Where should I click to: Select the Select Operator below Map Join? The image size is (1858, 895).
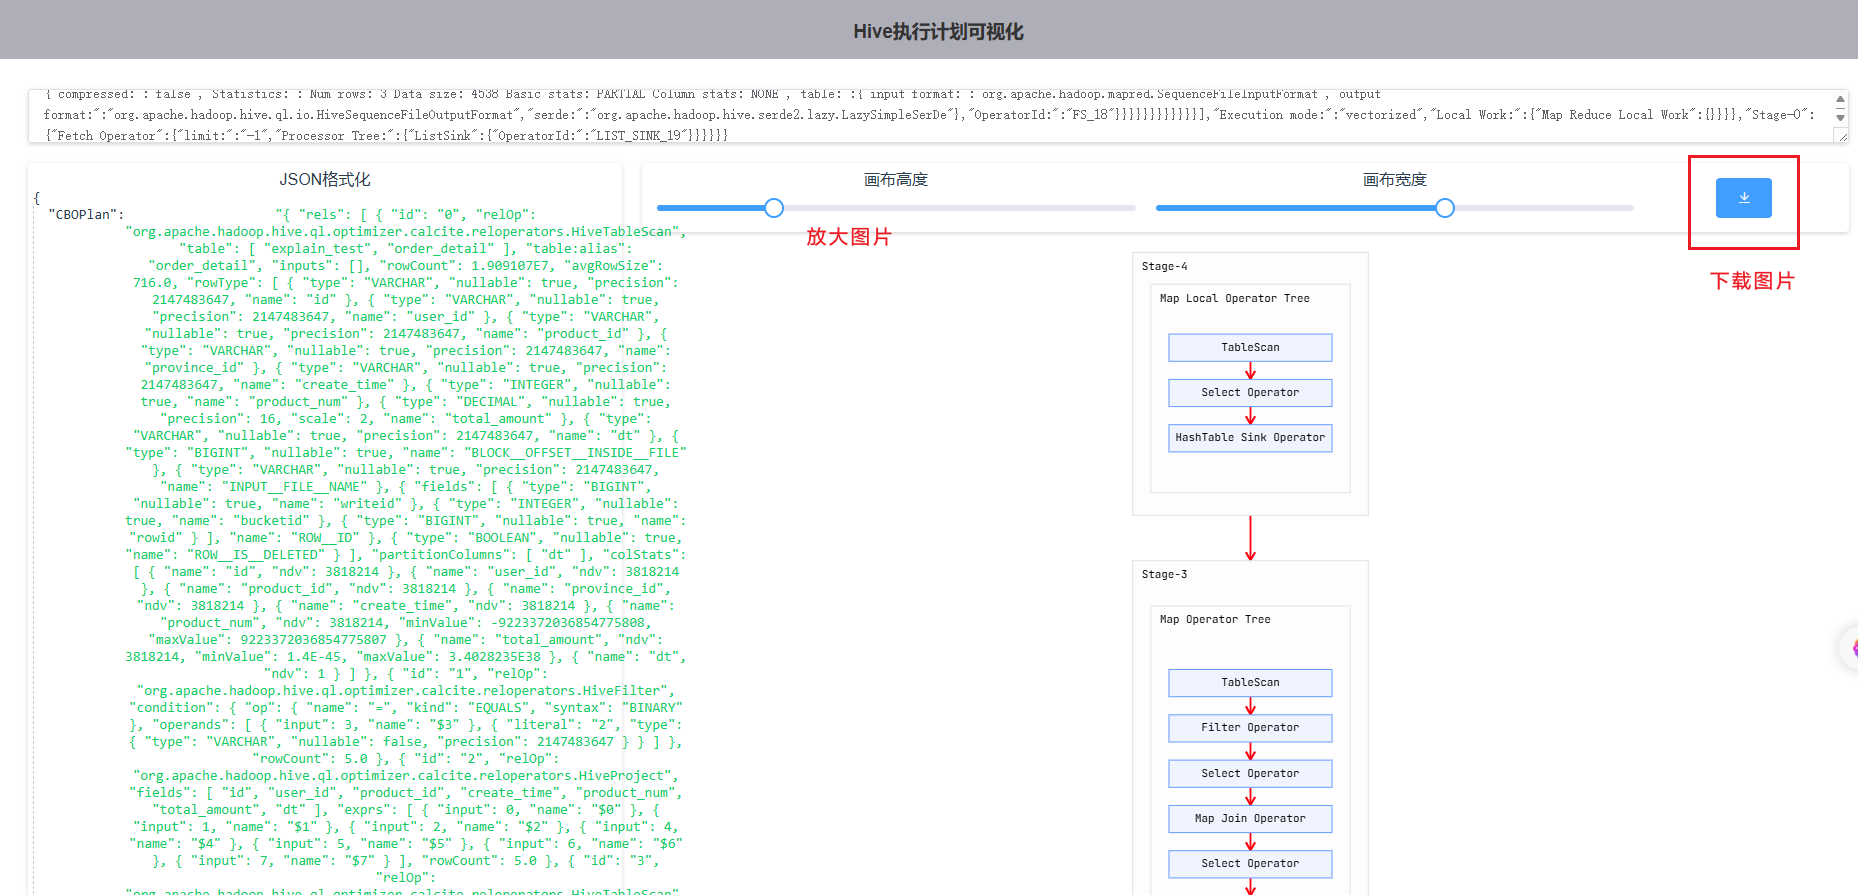tap(1250, 864)
